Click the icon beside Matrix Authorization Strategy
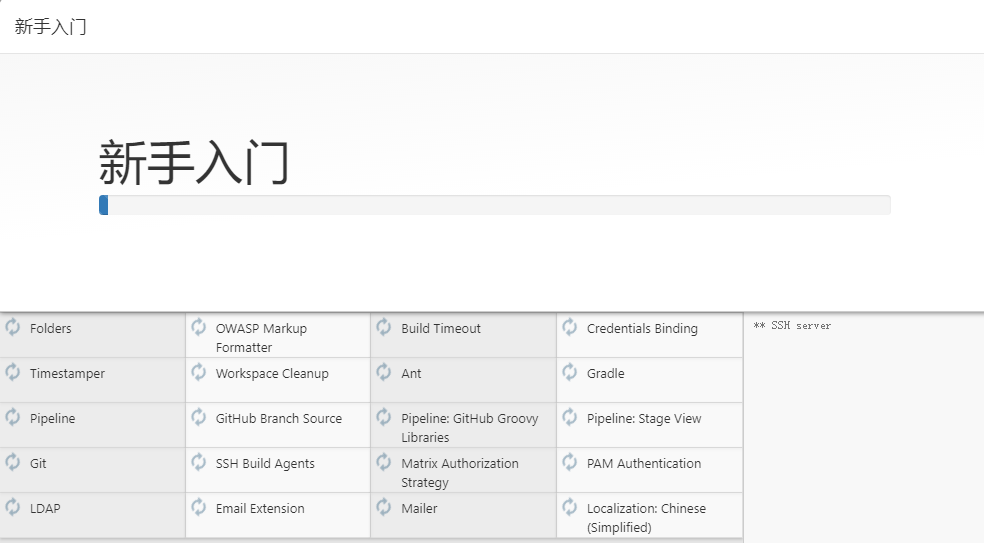Viewport: 984px width, 543px height. click(x=383, y=462)
